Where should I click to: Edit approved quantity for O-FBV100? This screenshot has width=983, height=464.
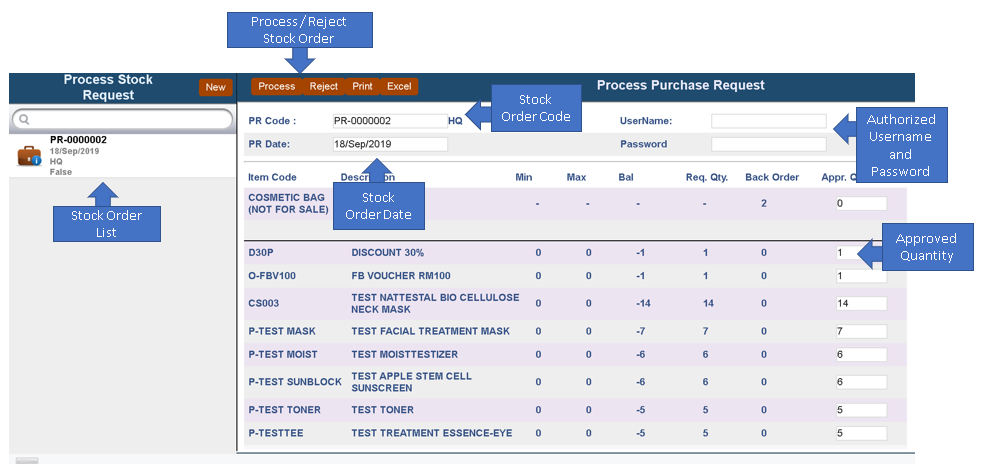(861, 276)
